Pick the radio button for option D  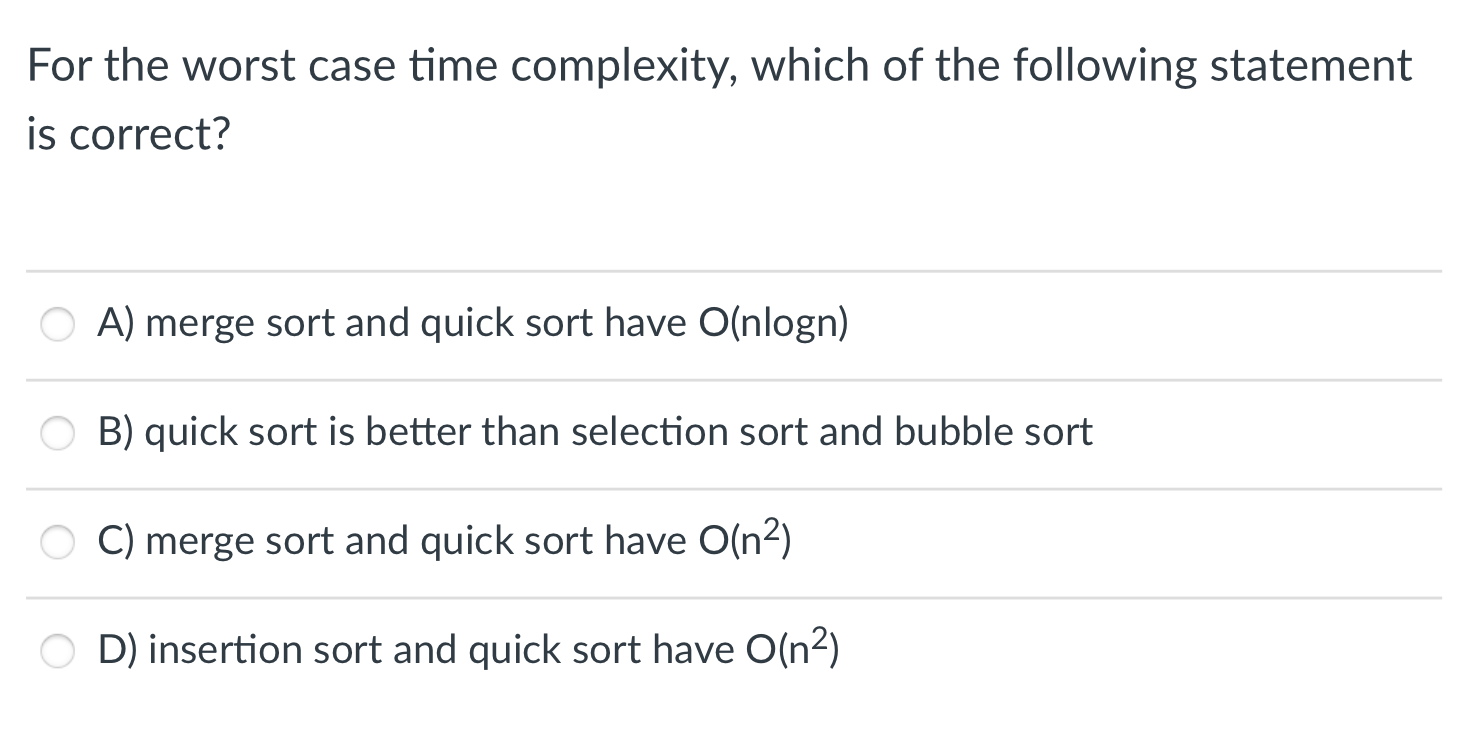point(57,652)
